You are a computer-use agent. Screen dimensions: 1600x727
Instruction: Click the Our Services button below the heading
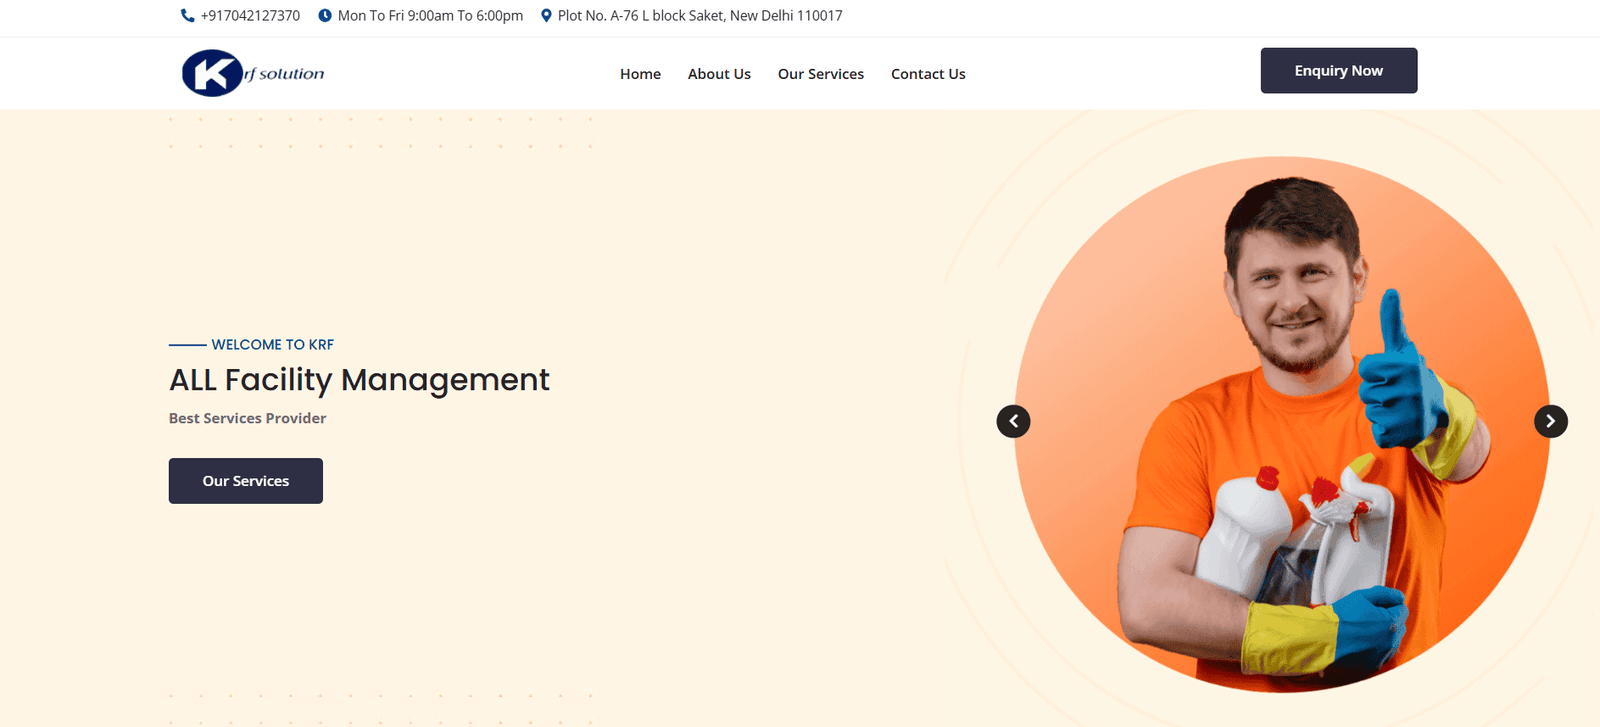245,481
